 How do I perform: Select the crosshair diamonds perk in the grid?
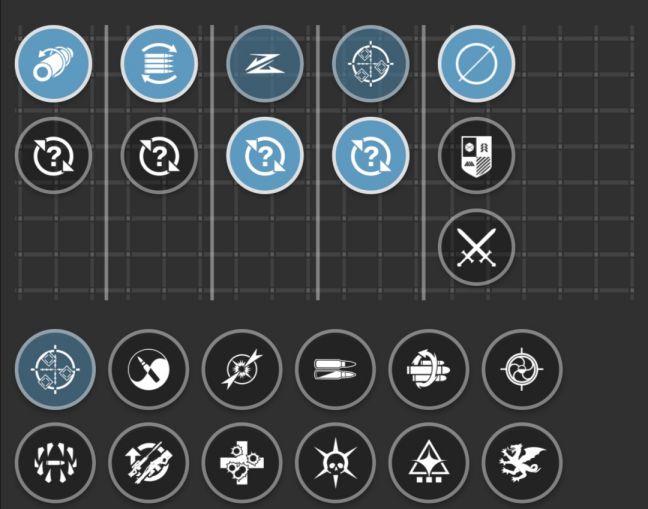point(371,64)
